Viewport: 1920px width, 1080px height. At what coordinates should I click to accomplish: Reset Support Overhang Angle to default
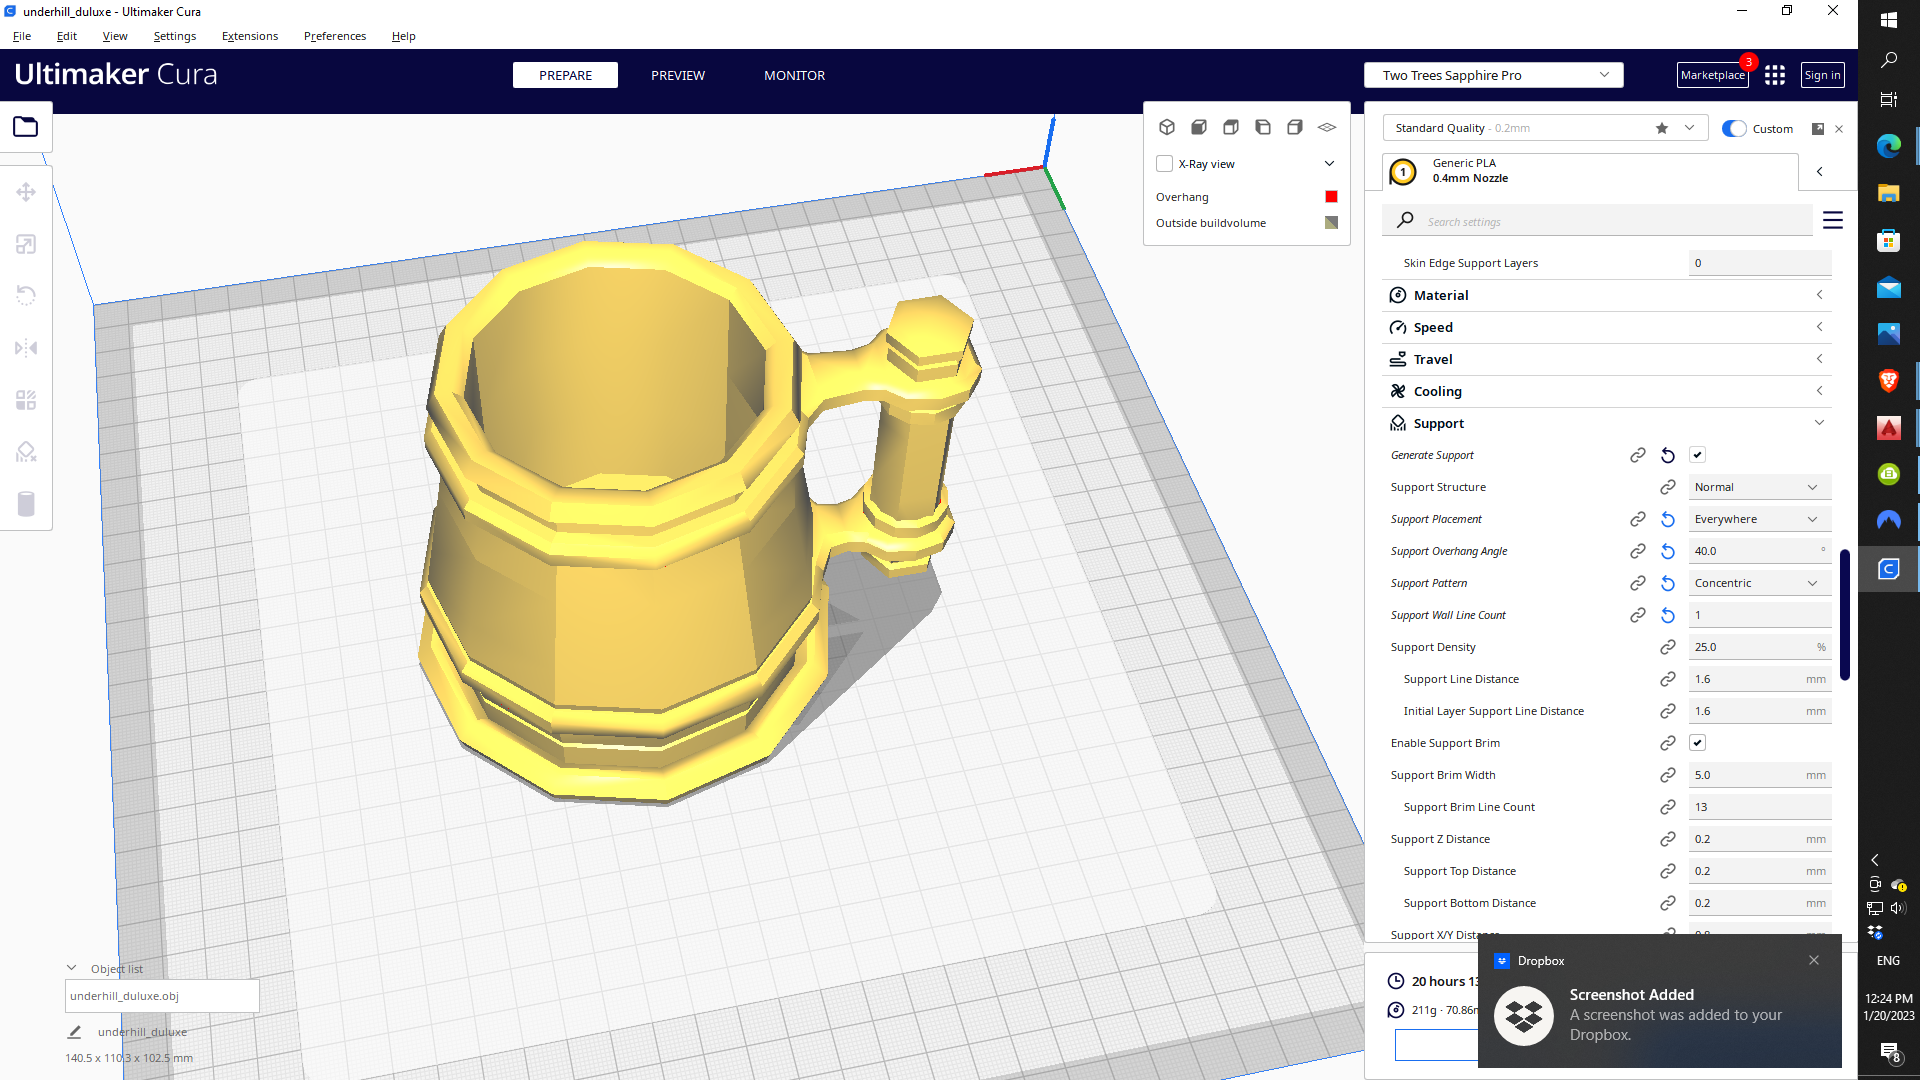click(x=1668, y=551)
